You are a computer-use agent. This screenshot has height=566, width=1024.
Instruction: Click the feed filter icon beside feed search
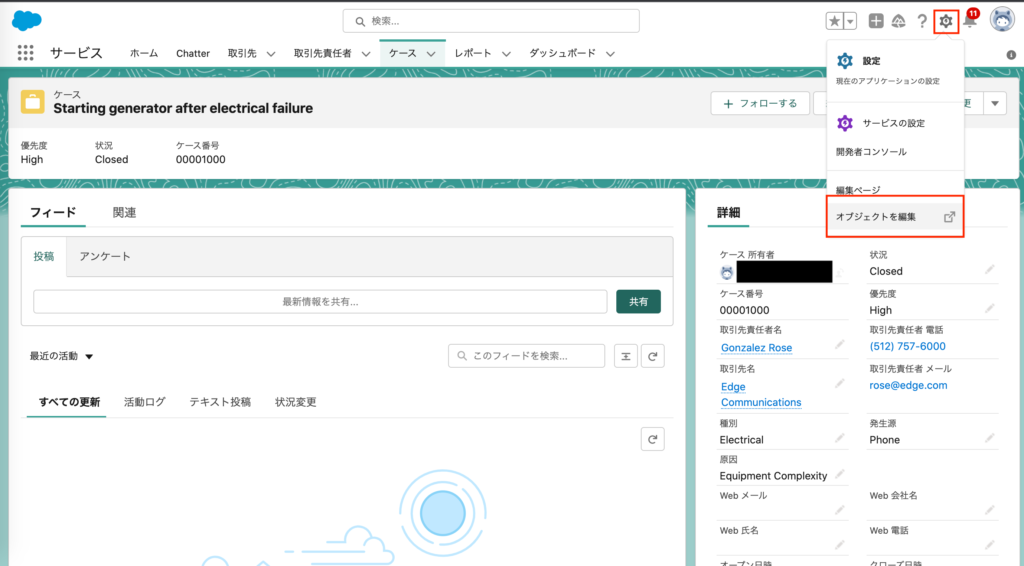click(625, 356)
